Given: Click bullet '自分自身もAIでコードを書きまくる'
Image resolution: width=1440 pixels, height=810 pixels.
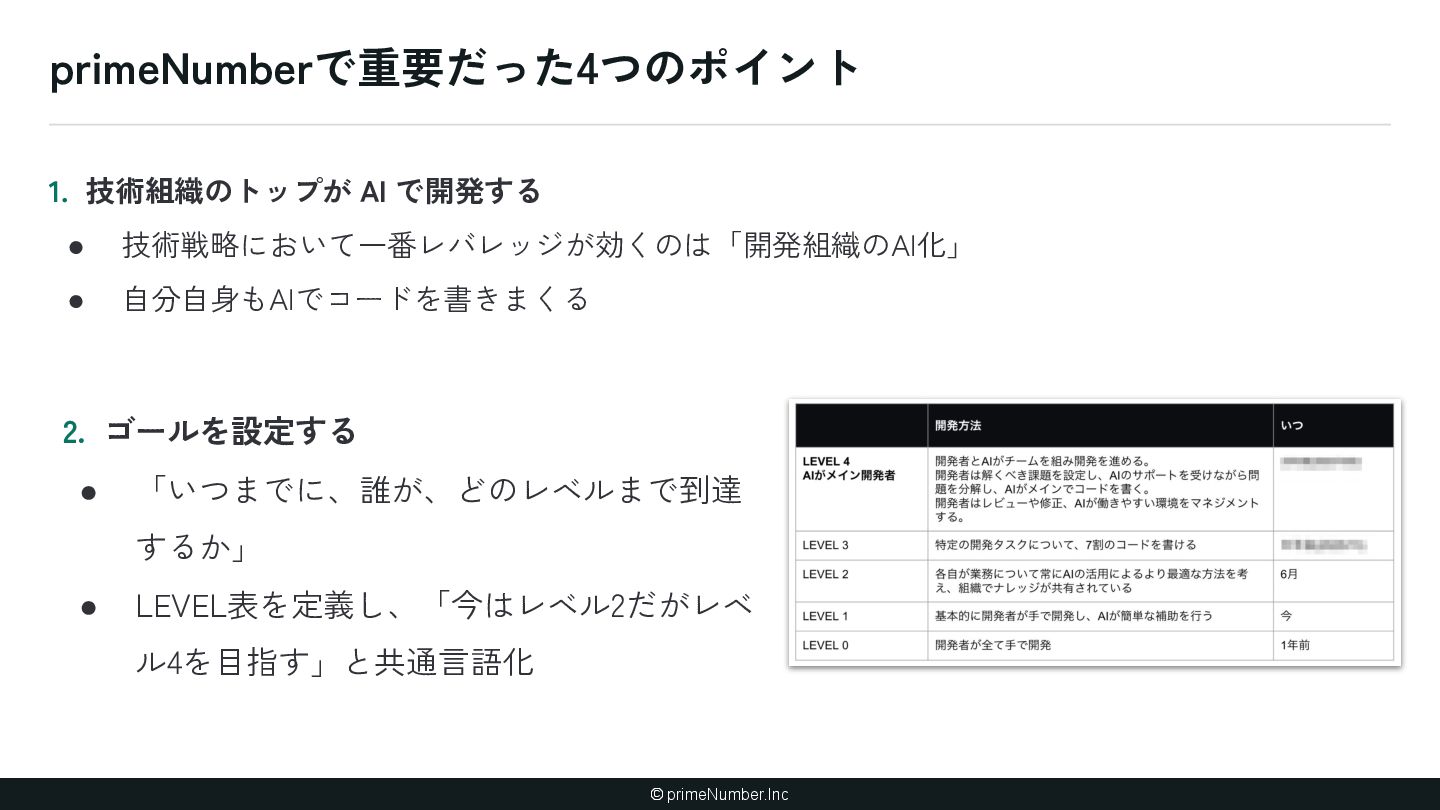Looking at the screenshot, I should tap(356, 299).
